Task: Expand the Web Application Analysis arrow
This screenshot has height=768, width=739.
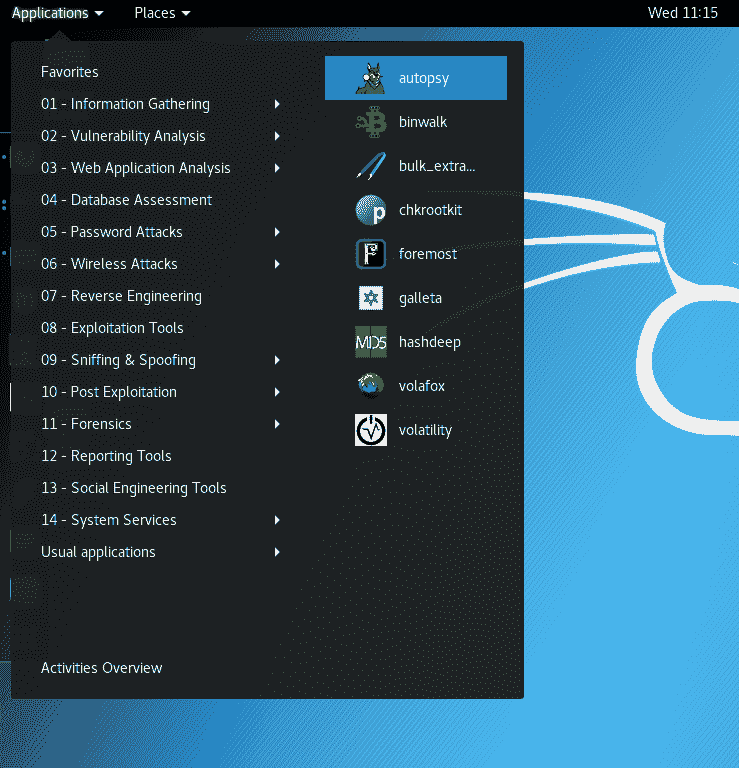Action: point(277,168)
